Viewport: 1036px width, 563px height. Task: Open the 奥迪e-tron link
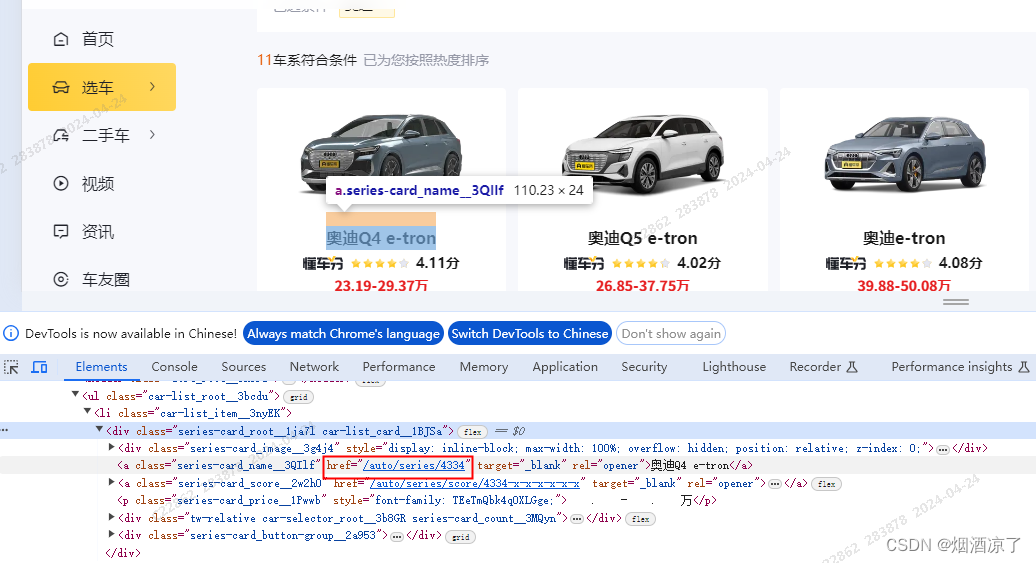904,238
